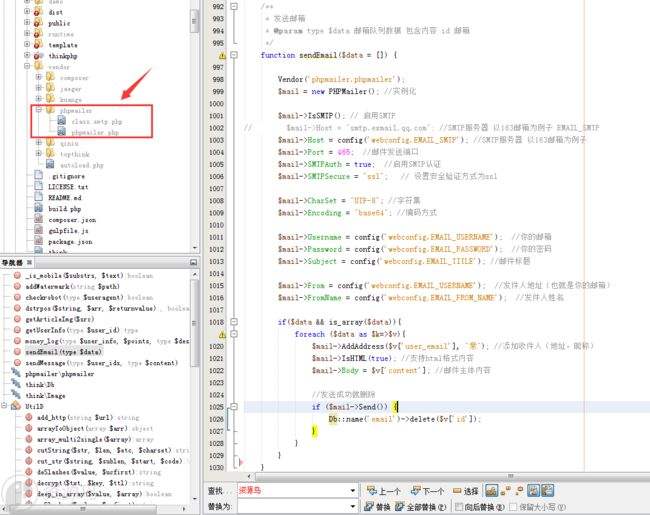Screen dimensions: 650x515
Task: Expand the template folder node
Action: (x=27, y=44)
